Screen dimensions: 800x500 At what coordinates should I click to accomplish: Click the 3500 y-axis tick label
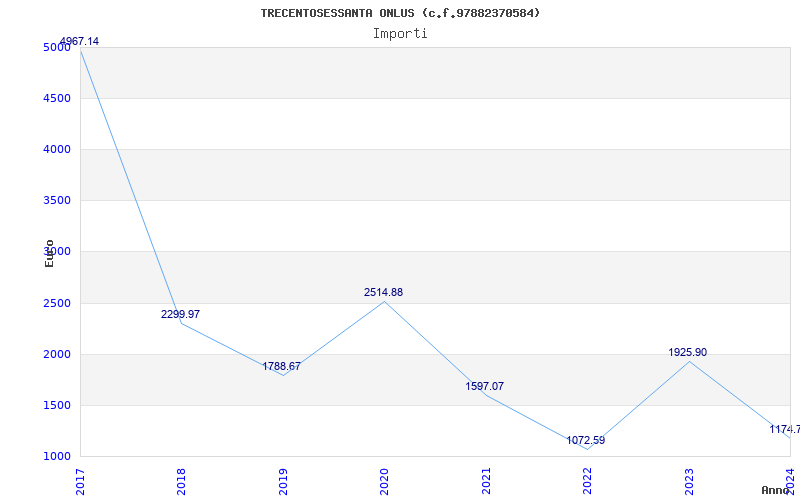57,201
